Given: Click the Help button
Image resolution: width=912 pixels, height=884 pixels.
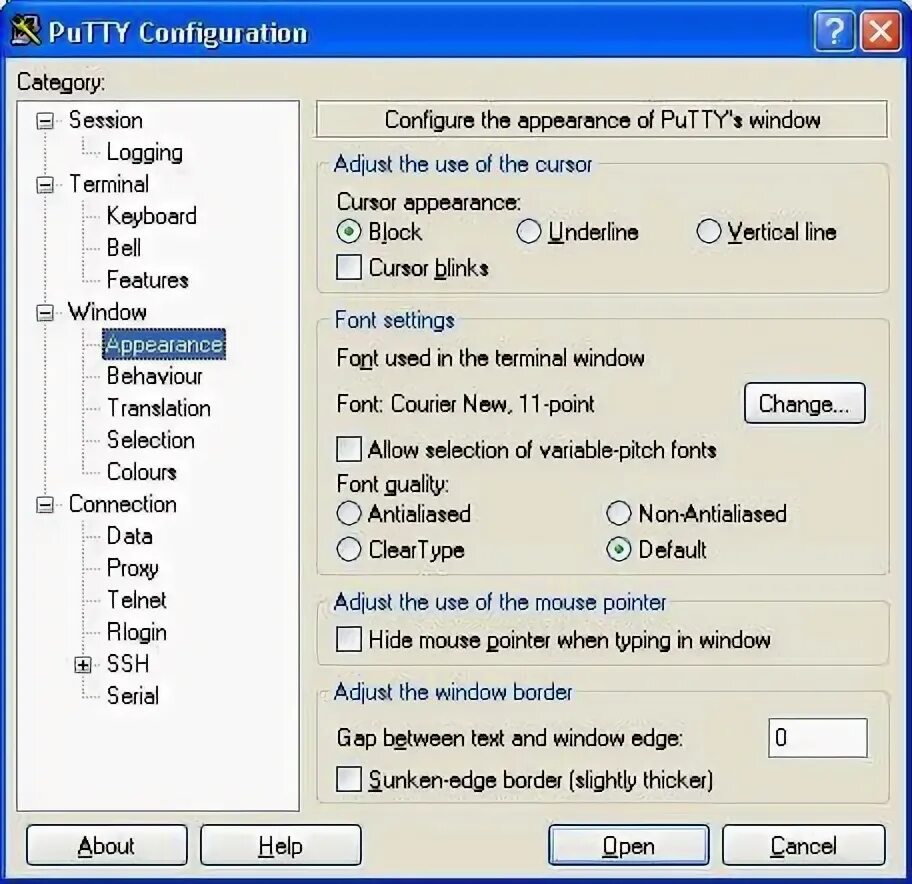Looking at the screenshot, I should [x=280, y=845].
